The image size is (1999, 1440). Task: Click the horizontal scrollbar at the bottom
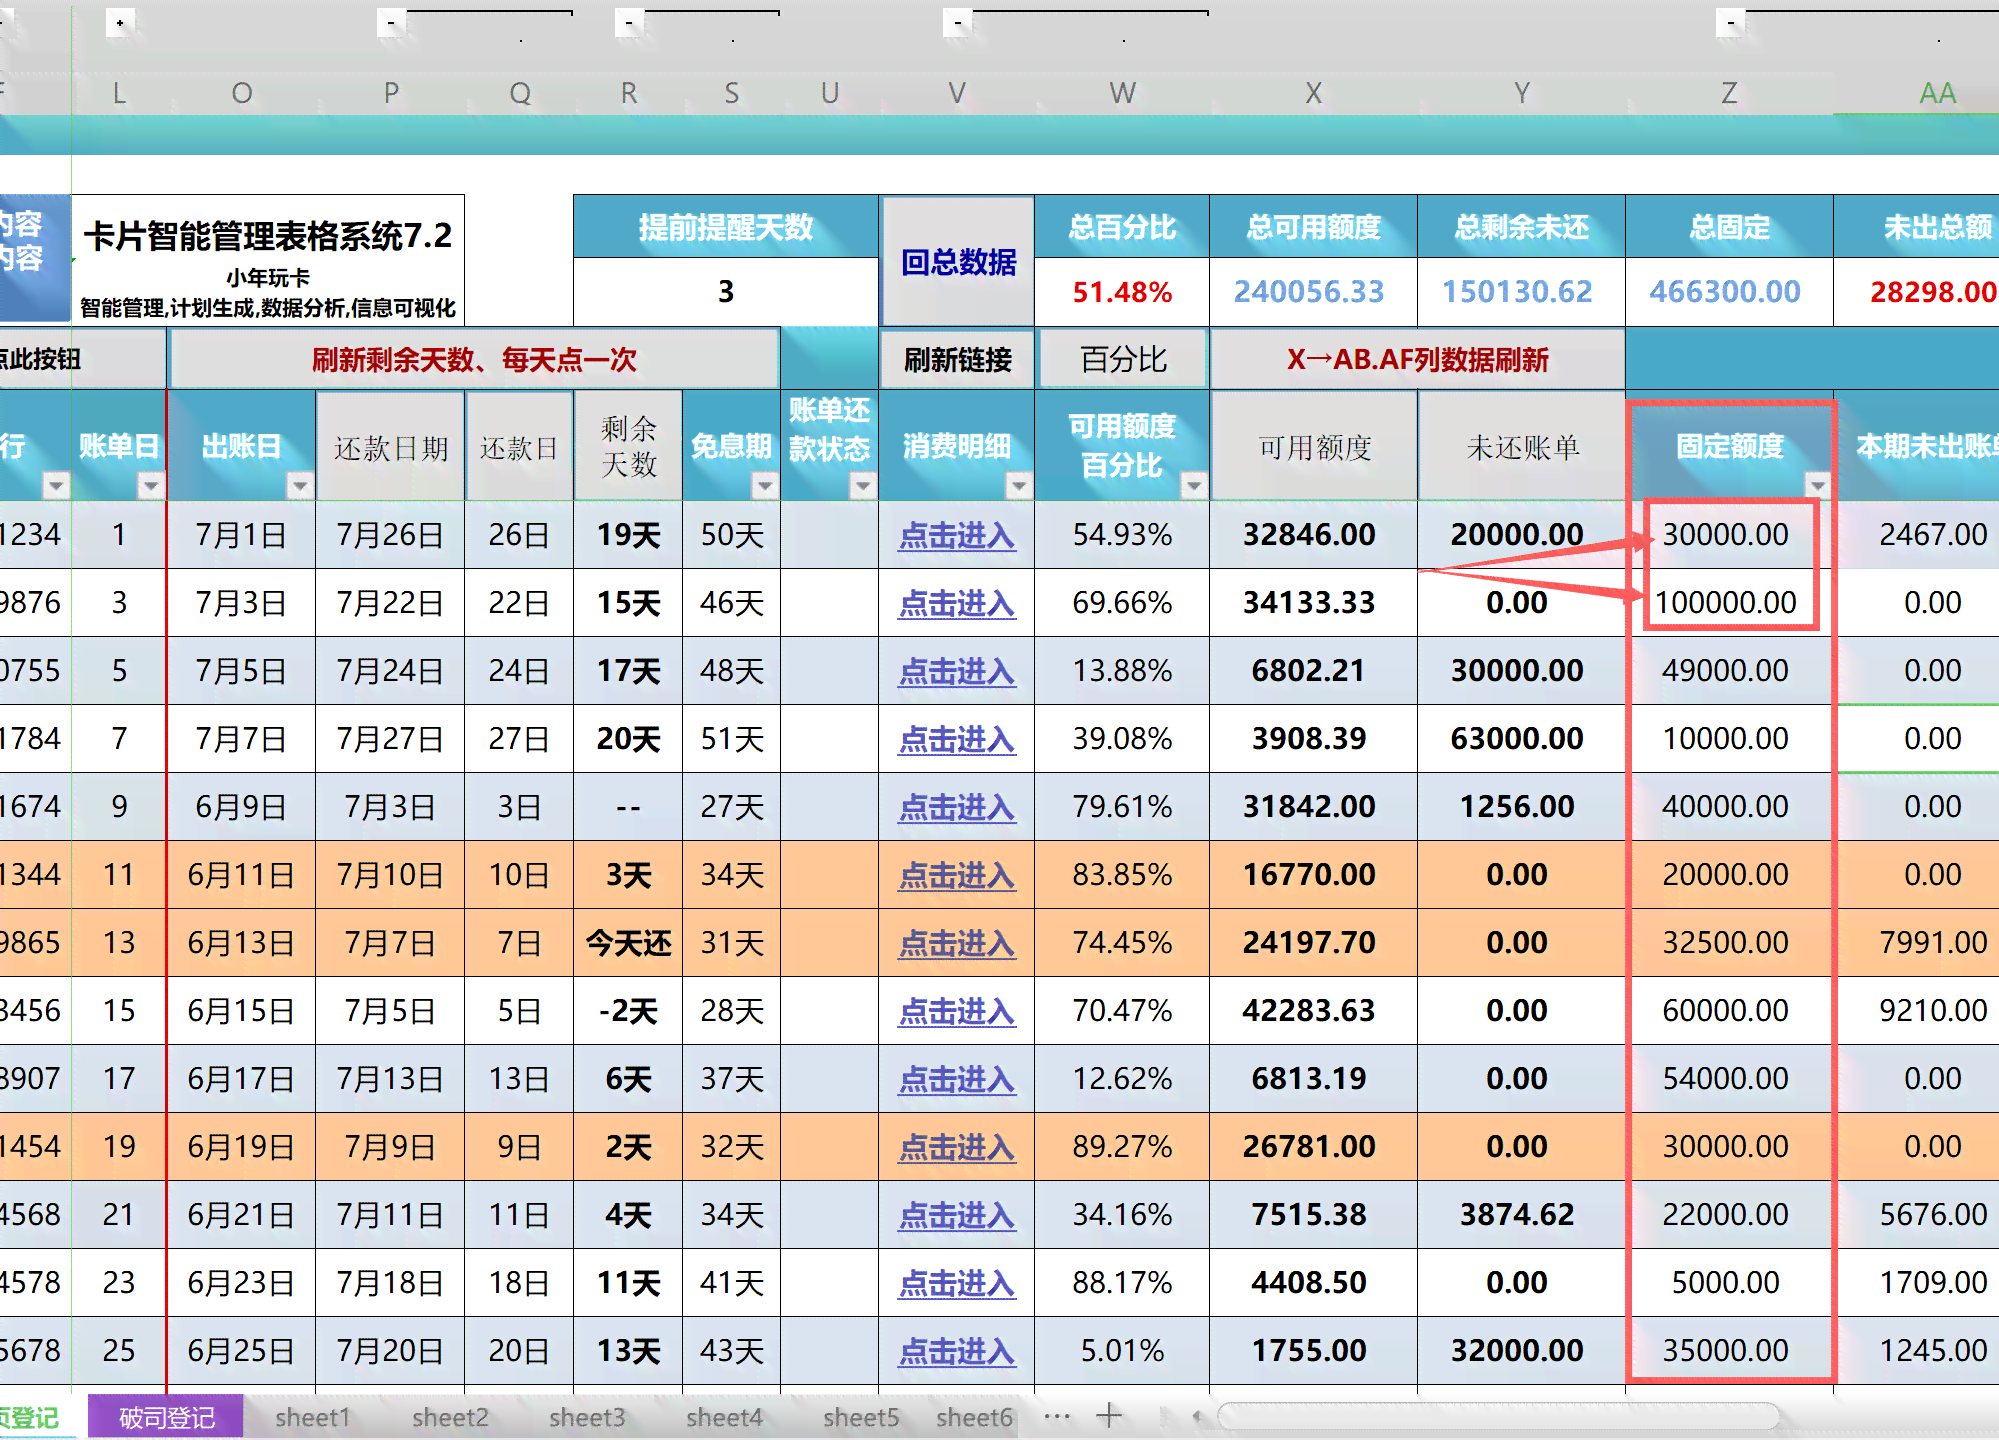1497,1416
